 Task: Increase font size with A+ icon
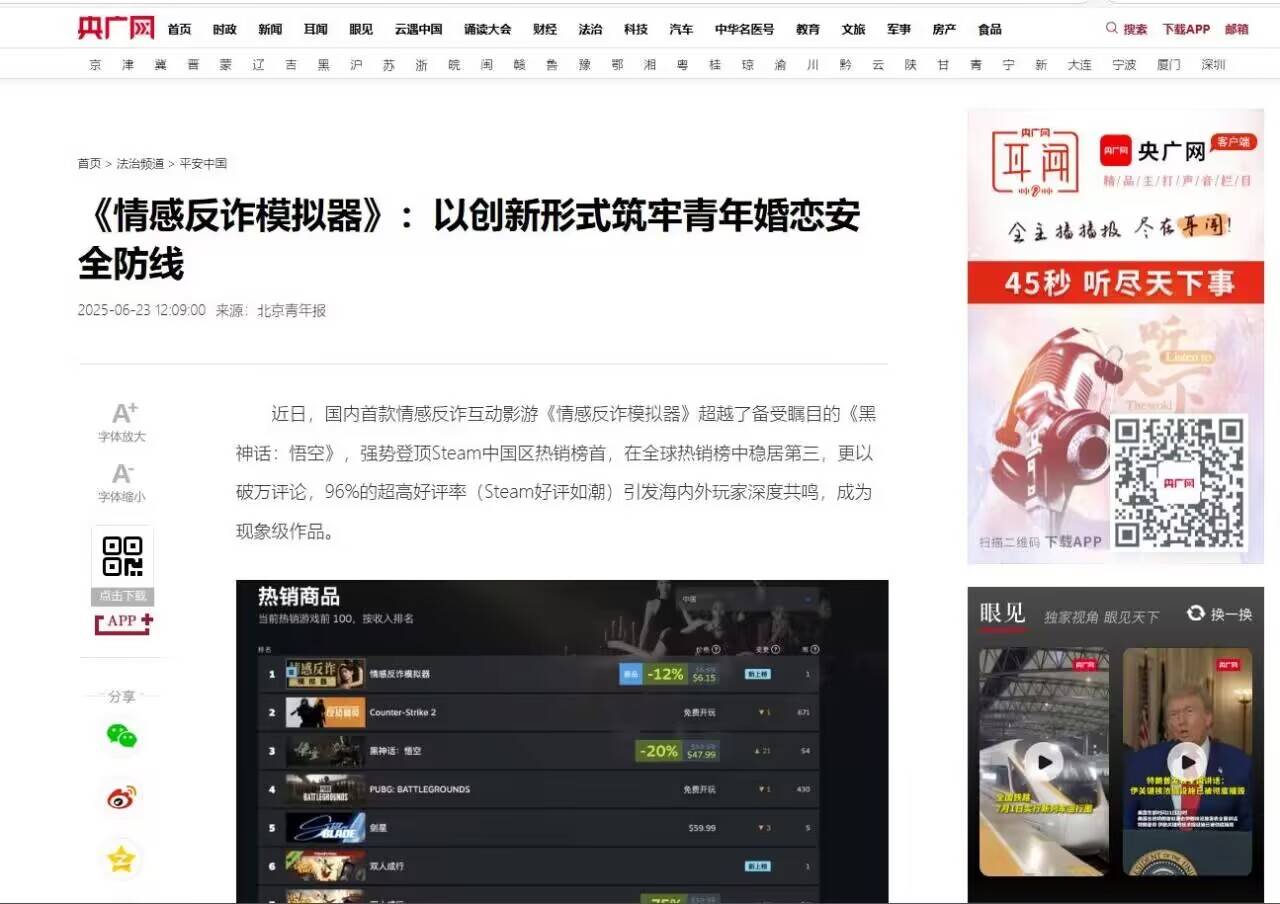click(x=124, y=413)
